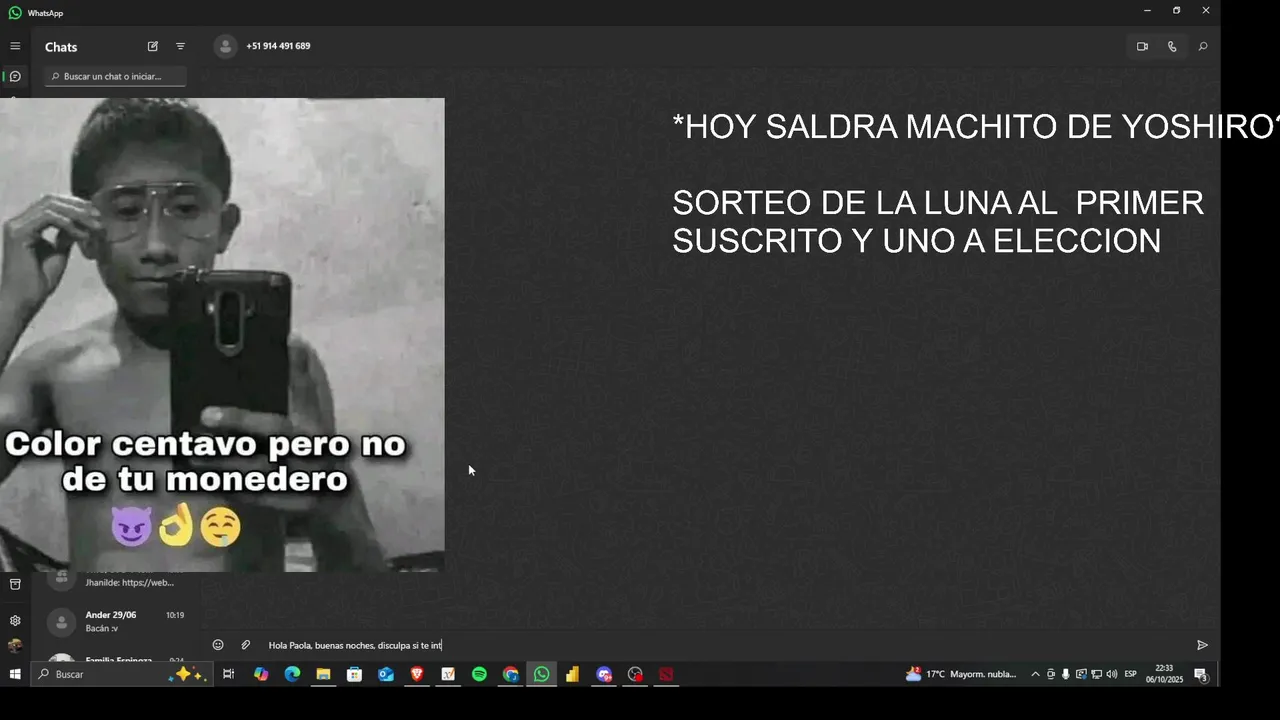Open clock and calendar 22:33
The width and height of the screenshot is (1280, 720).
[1164, 674]
